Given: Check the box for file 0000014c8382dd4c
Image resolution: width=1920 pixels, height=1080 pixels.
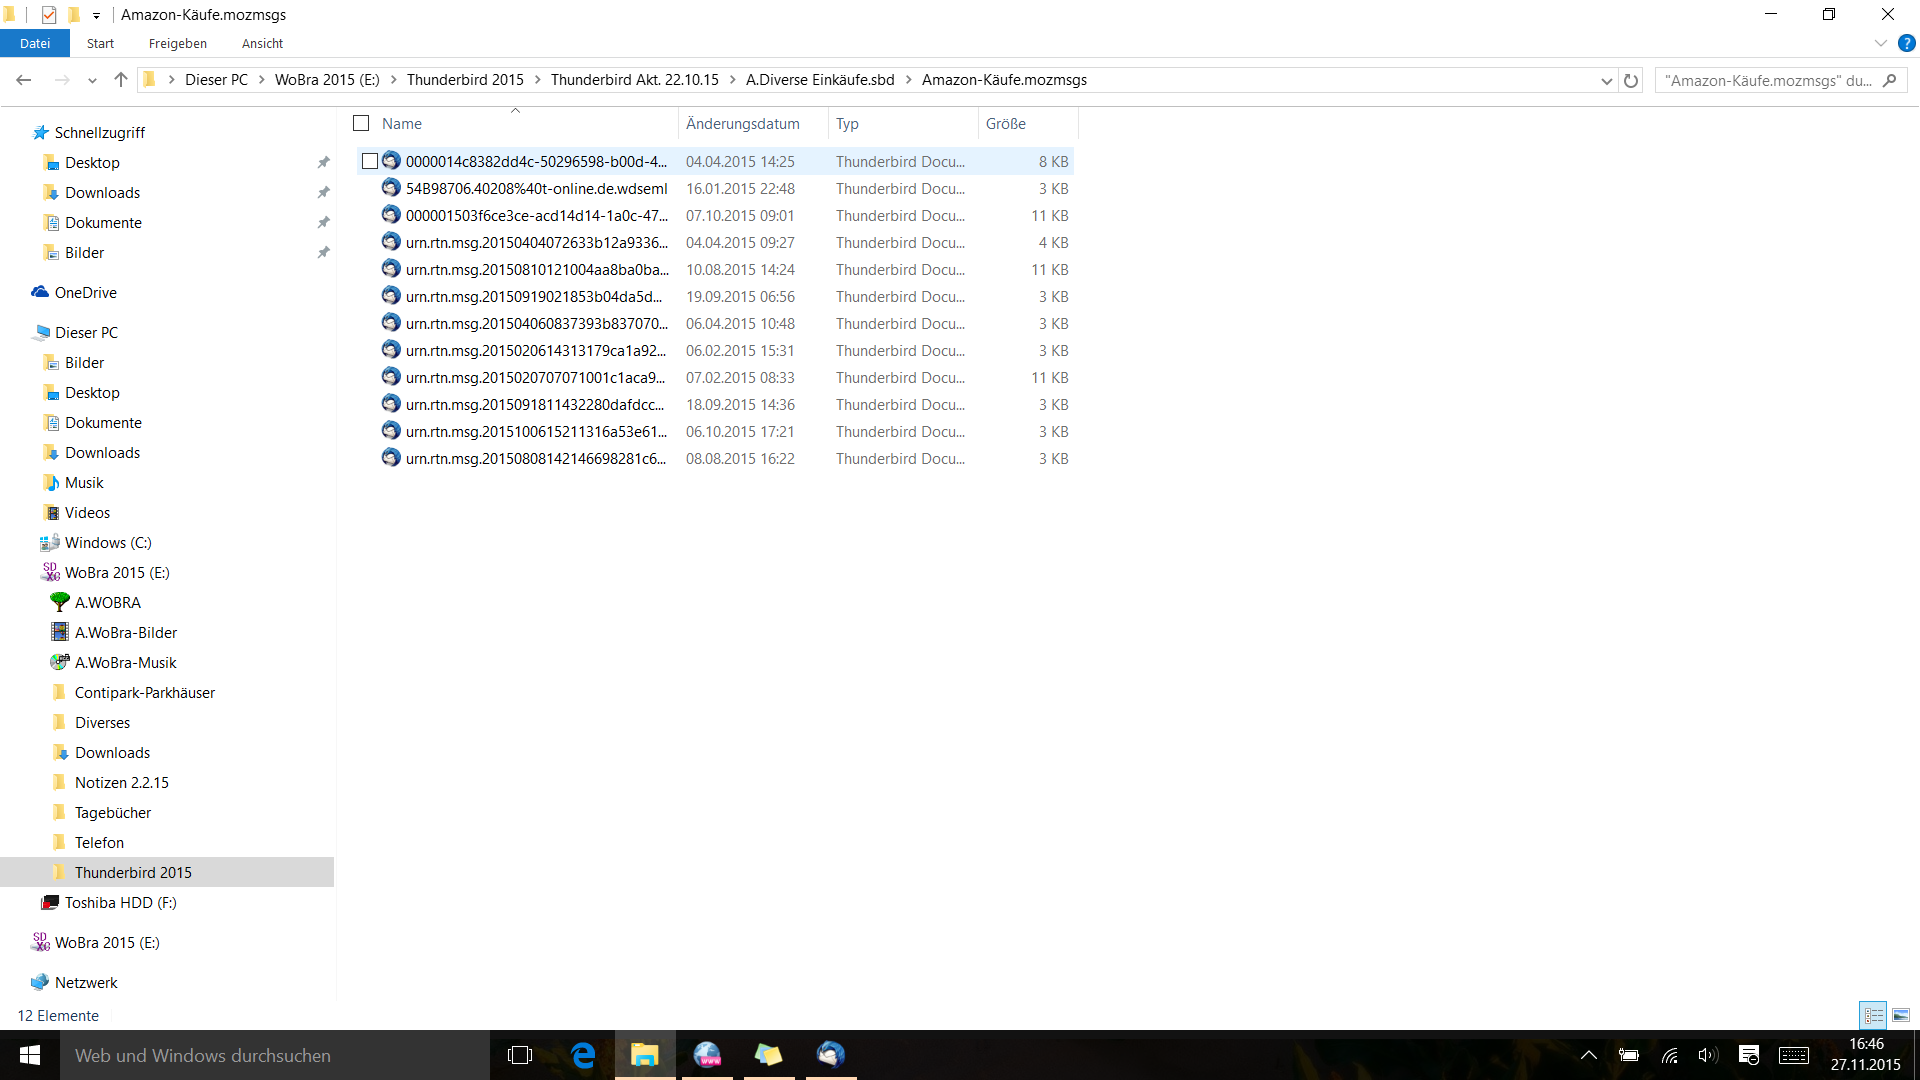Looking at the screenshot, I should point(370,161).
